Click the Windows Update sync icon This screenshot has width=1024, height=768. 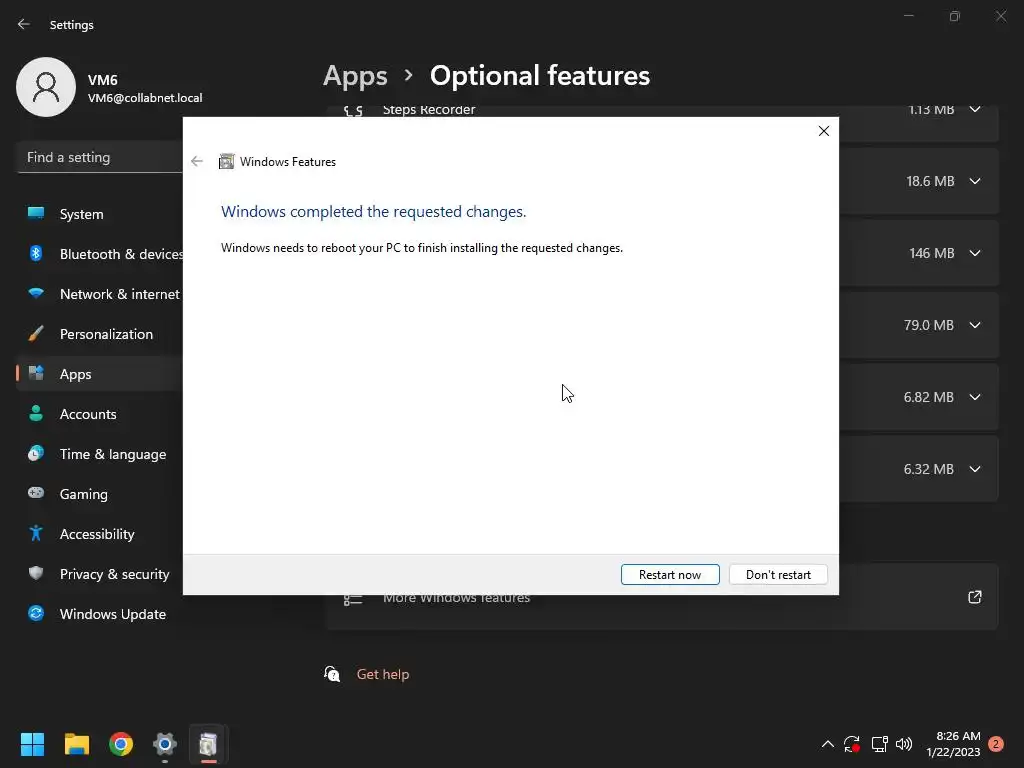pos(36,613)
